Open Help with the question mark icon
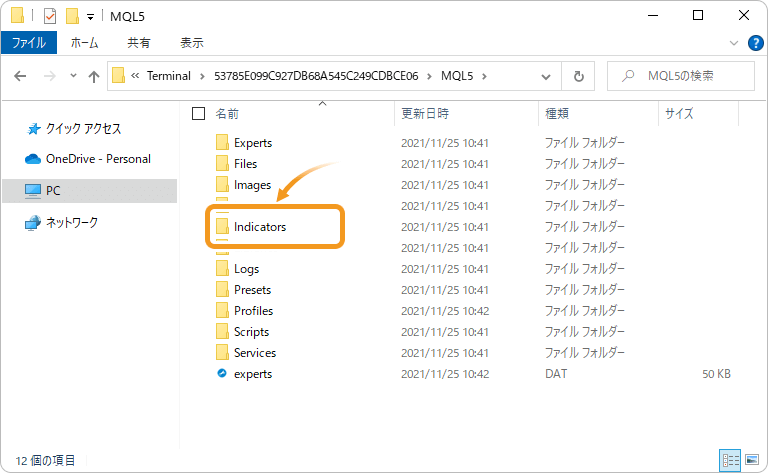 pos(756,43)
